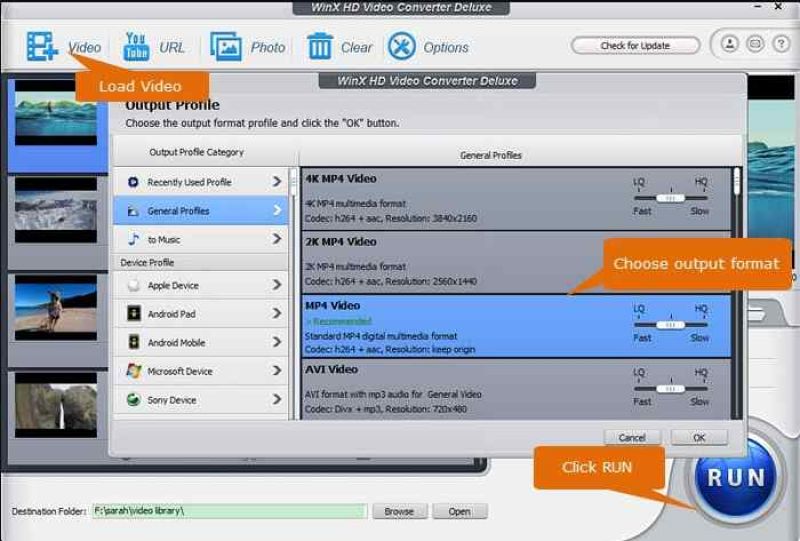This screenshot has height=541, width=800.
Task: Expand the to Music category arrow
Action: tap(277, 239)
